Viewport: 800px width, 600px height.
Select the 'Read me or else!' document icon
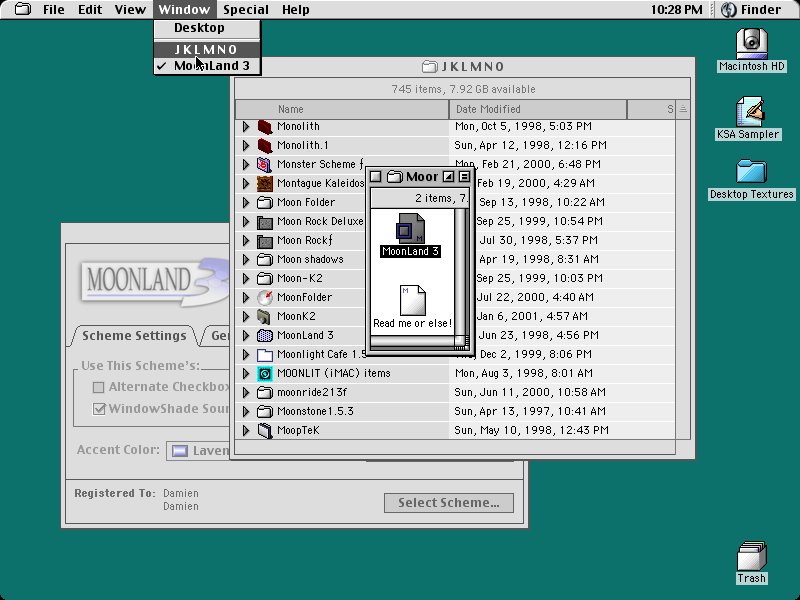(412, 301)
